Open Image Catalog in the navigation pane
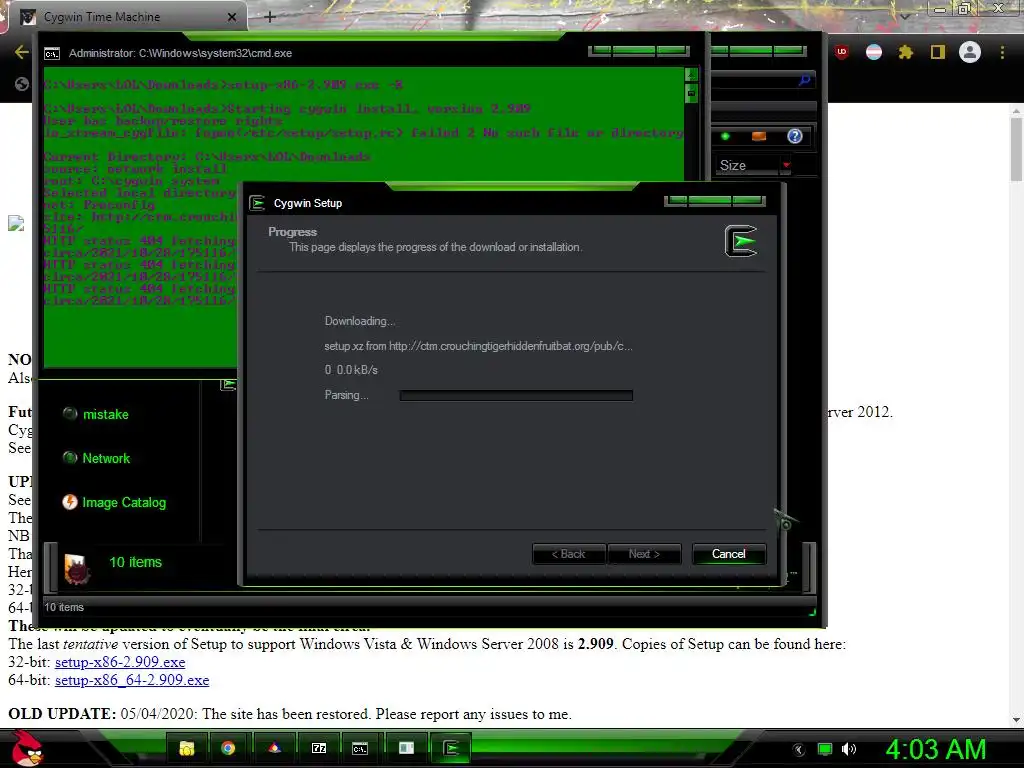Viewport: 1024px width, 768px height. point(124,502)
